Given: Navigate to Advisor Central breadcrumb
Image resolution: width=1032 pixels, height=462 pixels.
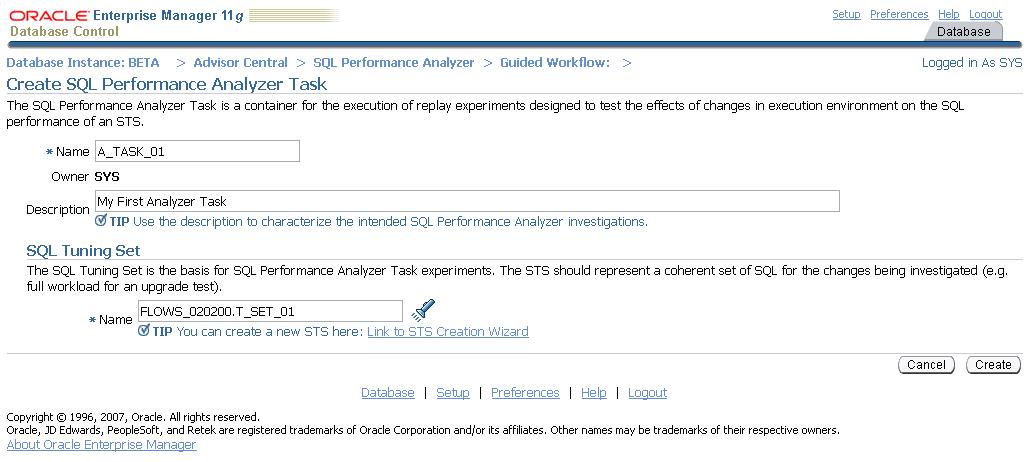Looking at the screenshot, I should [240, 62].
